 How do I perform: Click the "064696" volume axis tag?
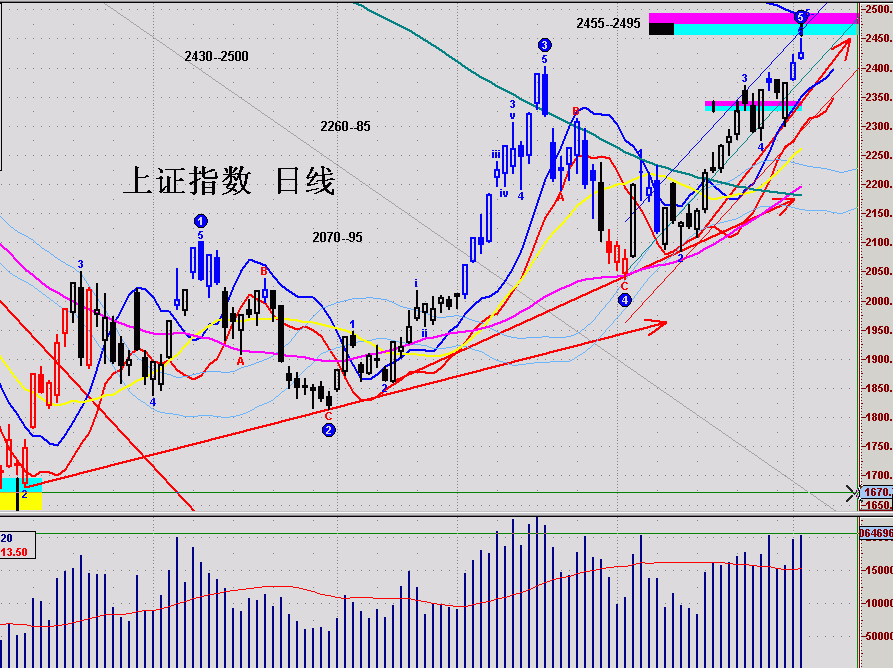[876, 533]
